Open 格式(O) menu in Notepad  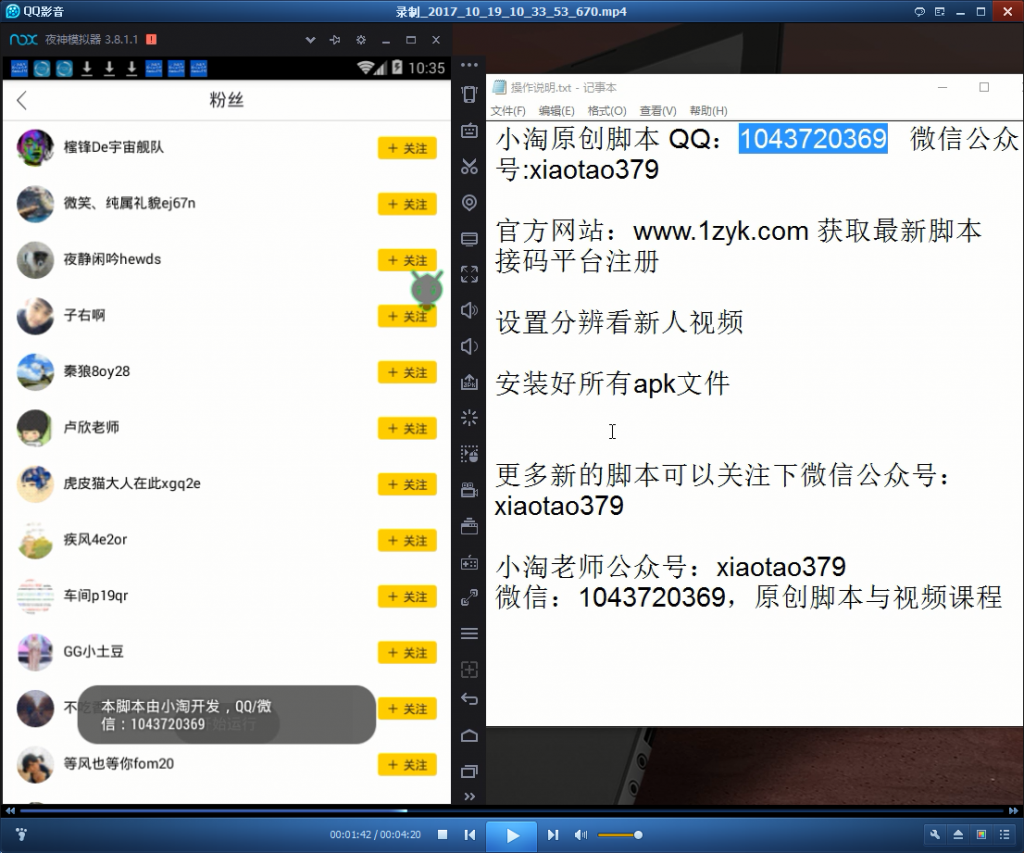point(607,110)
